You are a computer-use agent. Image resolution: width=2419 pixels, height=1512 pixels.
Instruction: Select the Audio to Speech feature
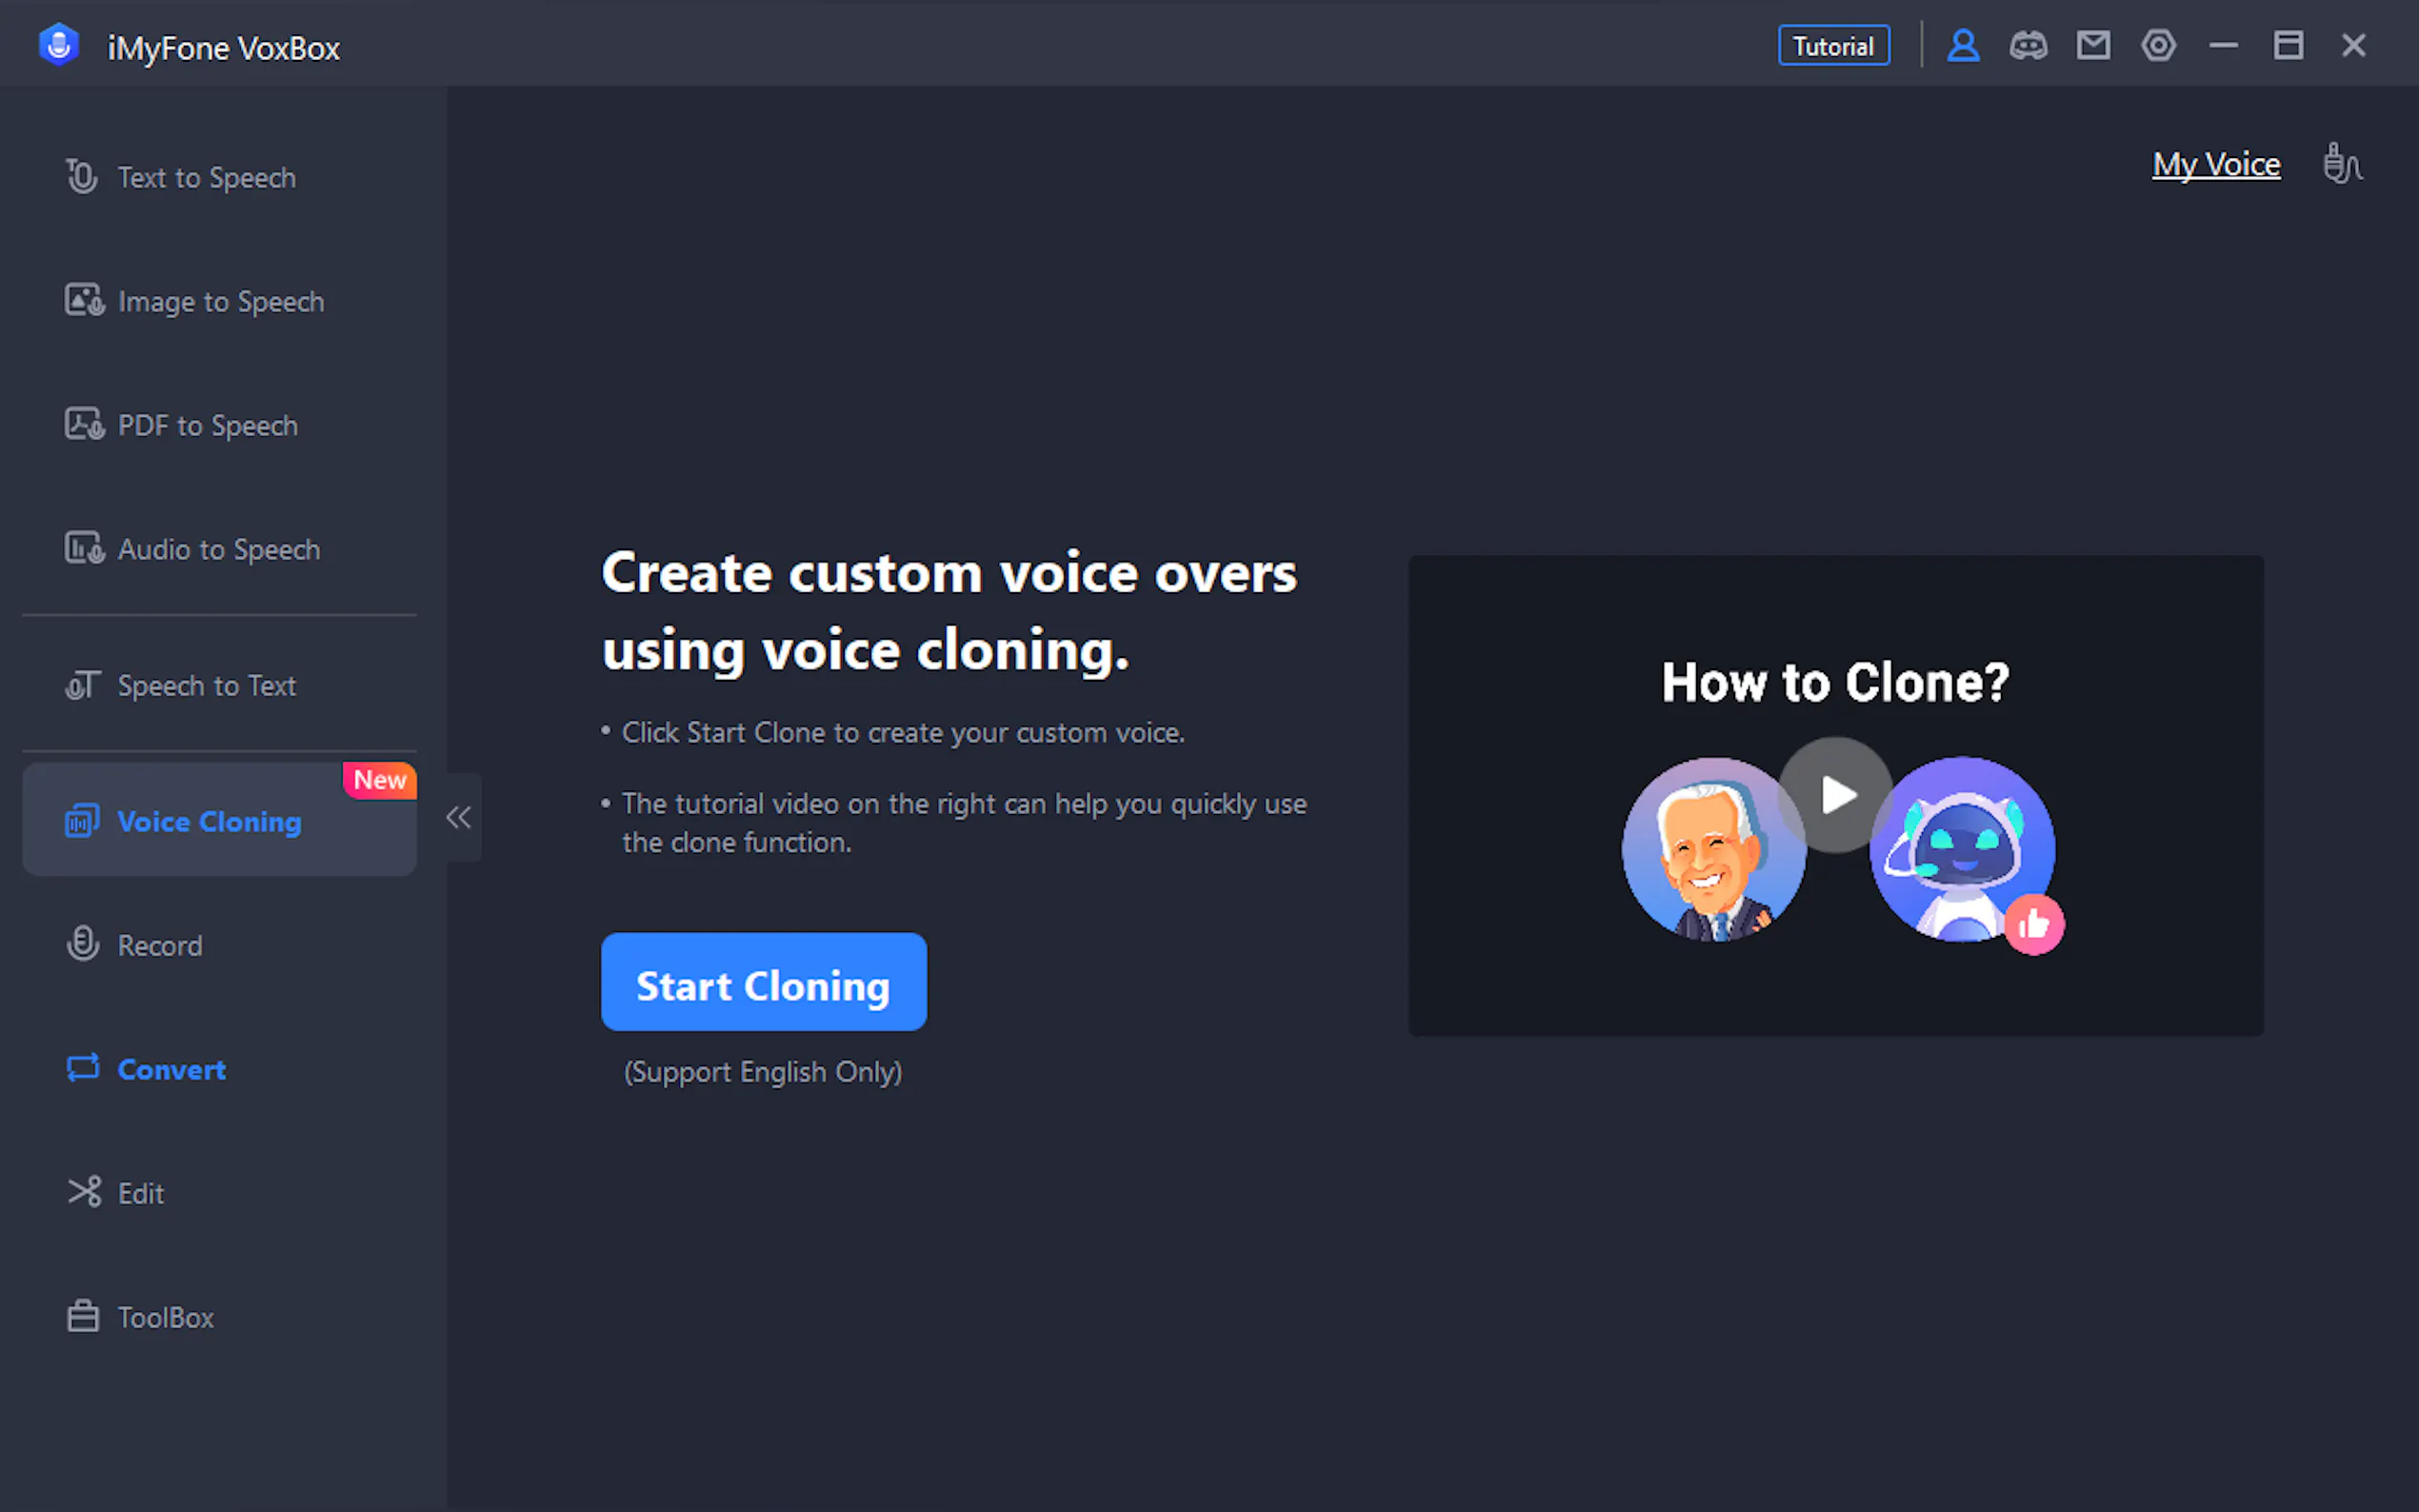pyautogui.click(x=218, y=548)
